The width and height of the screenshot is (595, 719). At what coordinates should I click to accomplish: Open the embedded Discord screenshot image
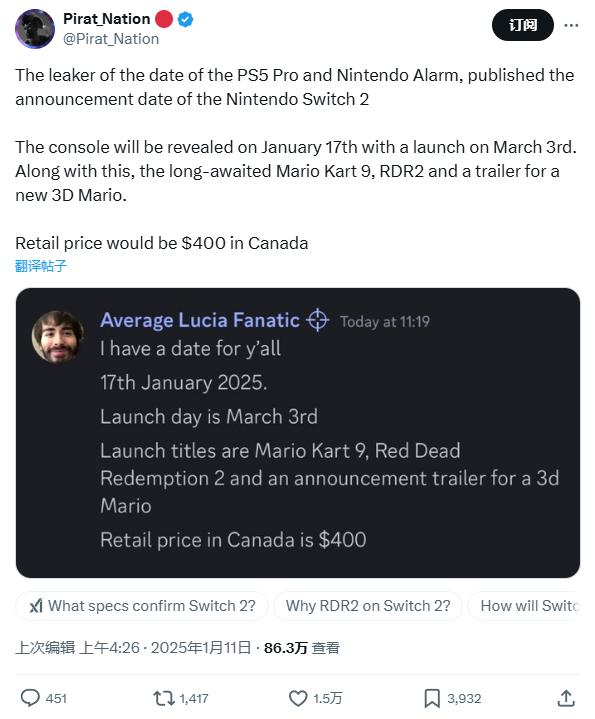pos(298,433)
